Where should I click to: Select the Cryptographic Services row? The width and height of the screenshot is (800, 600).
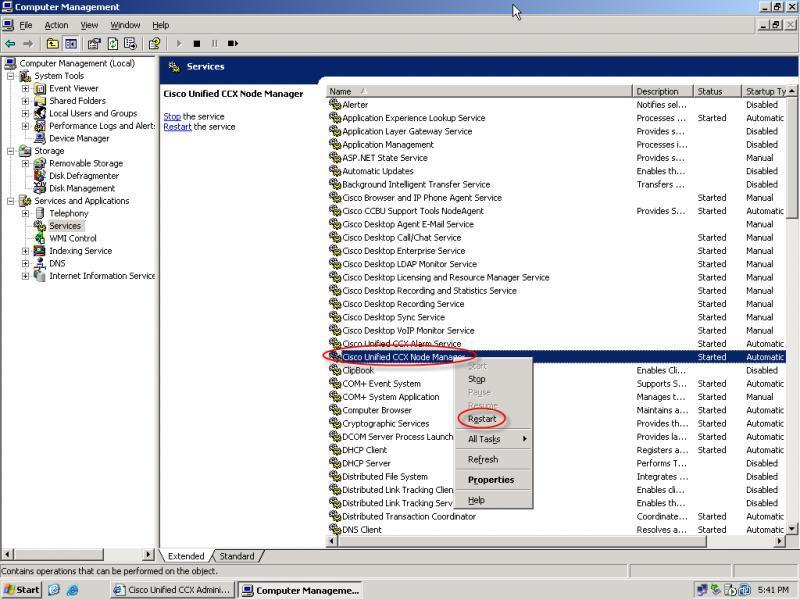(556, 423)
